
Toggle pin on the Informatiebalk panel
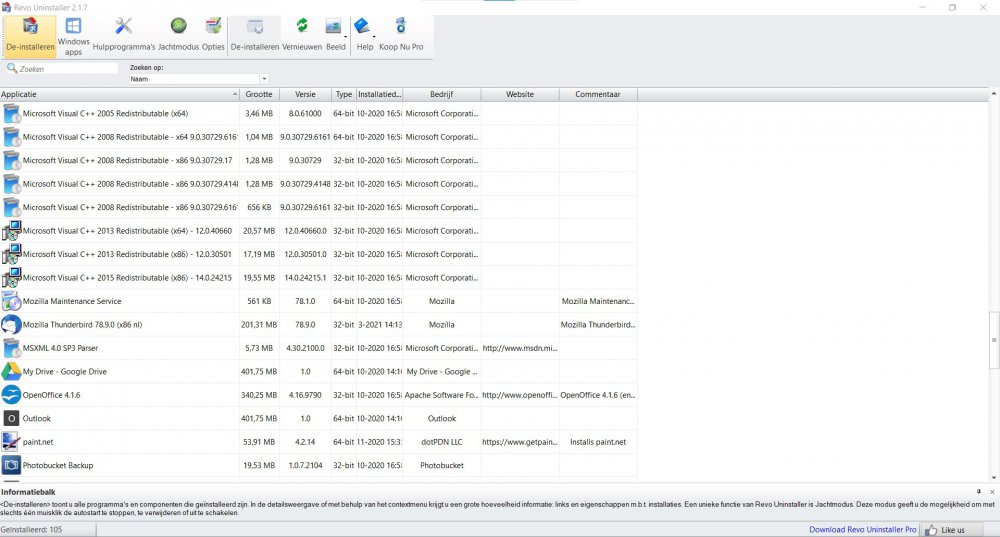[x=978, y=492]
